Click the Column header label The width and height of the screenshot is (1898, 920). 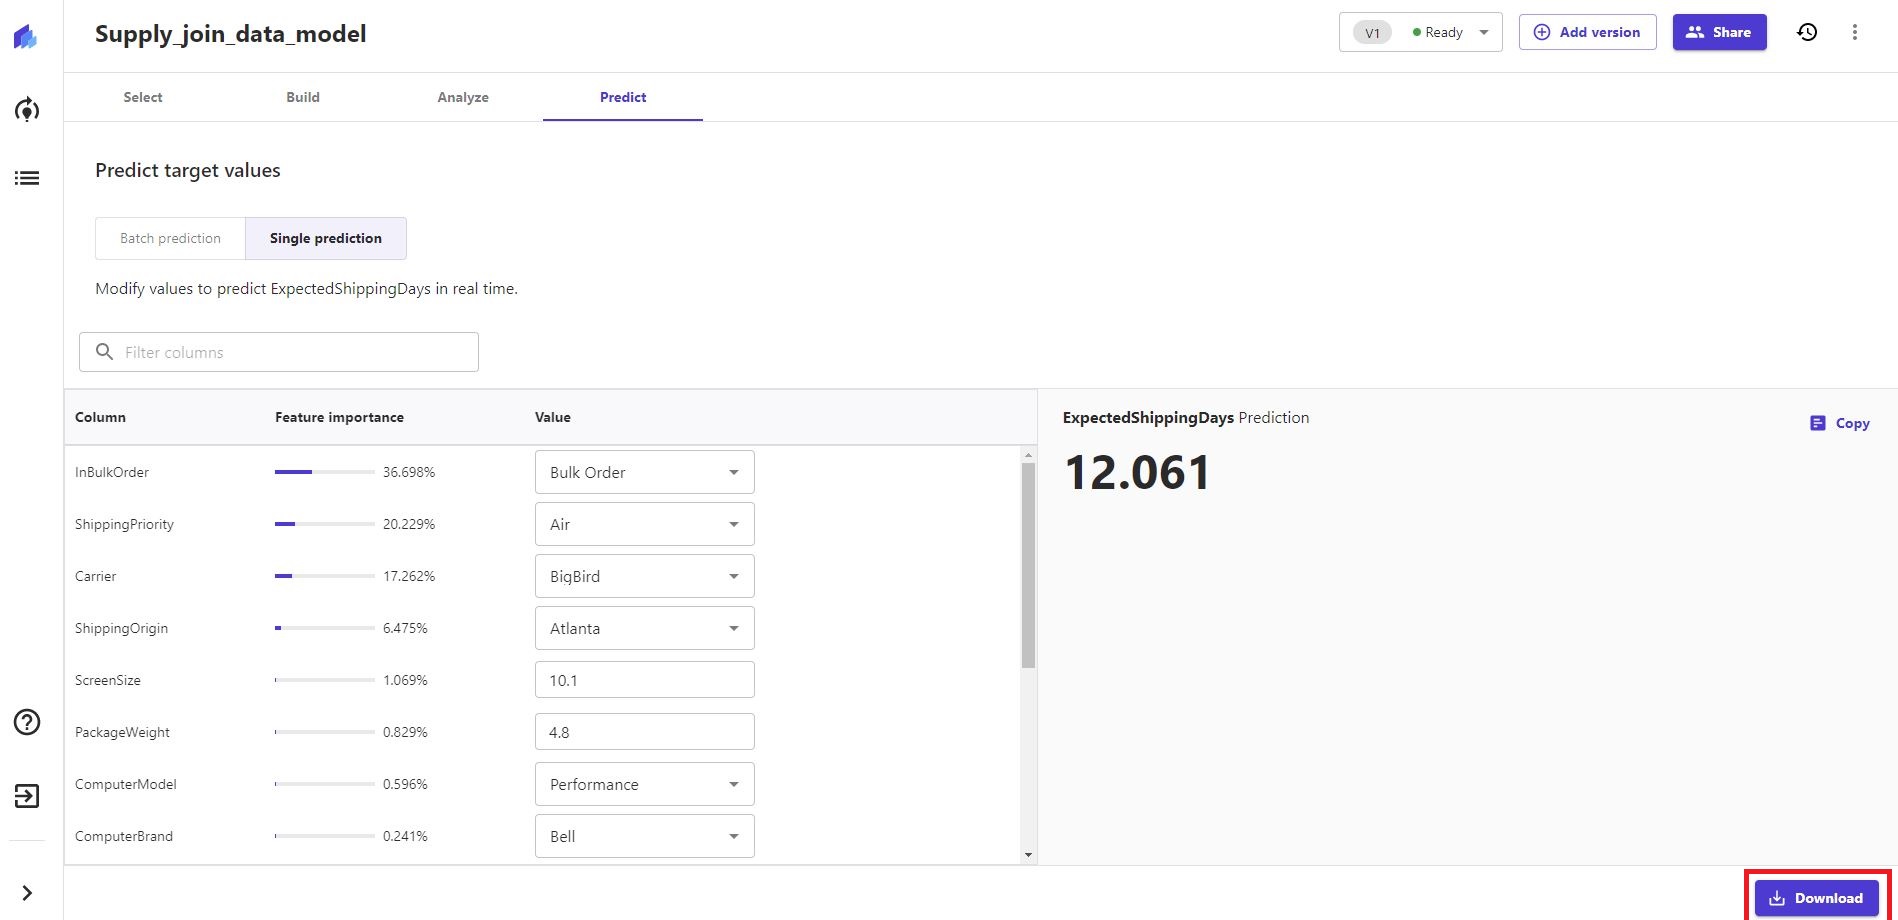click(100, 417)
